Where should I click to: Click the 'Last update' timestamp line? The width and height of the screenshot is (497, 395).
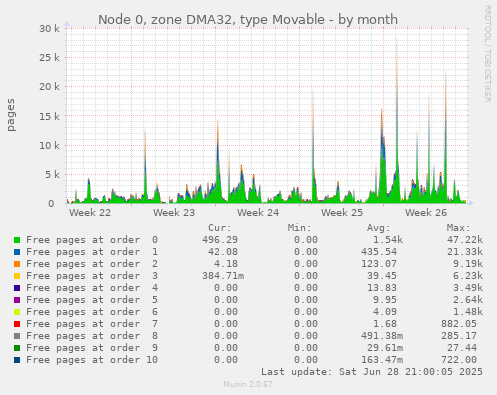372,372
